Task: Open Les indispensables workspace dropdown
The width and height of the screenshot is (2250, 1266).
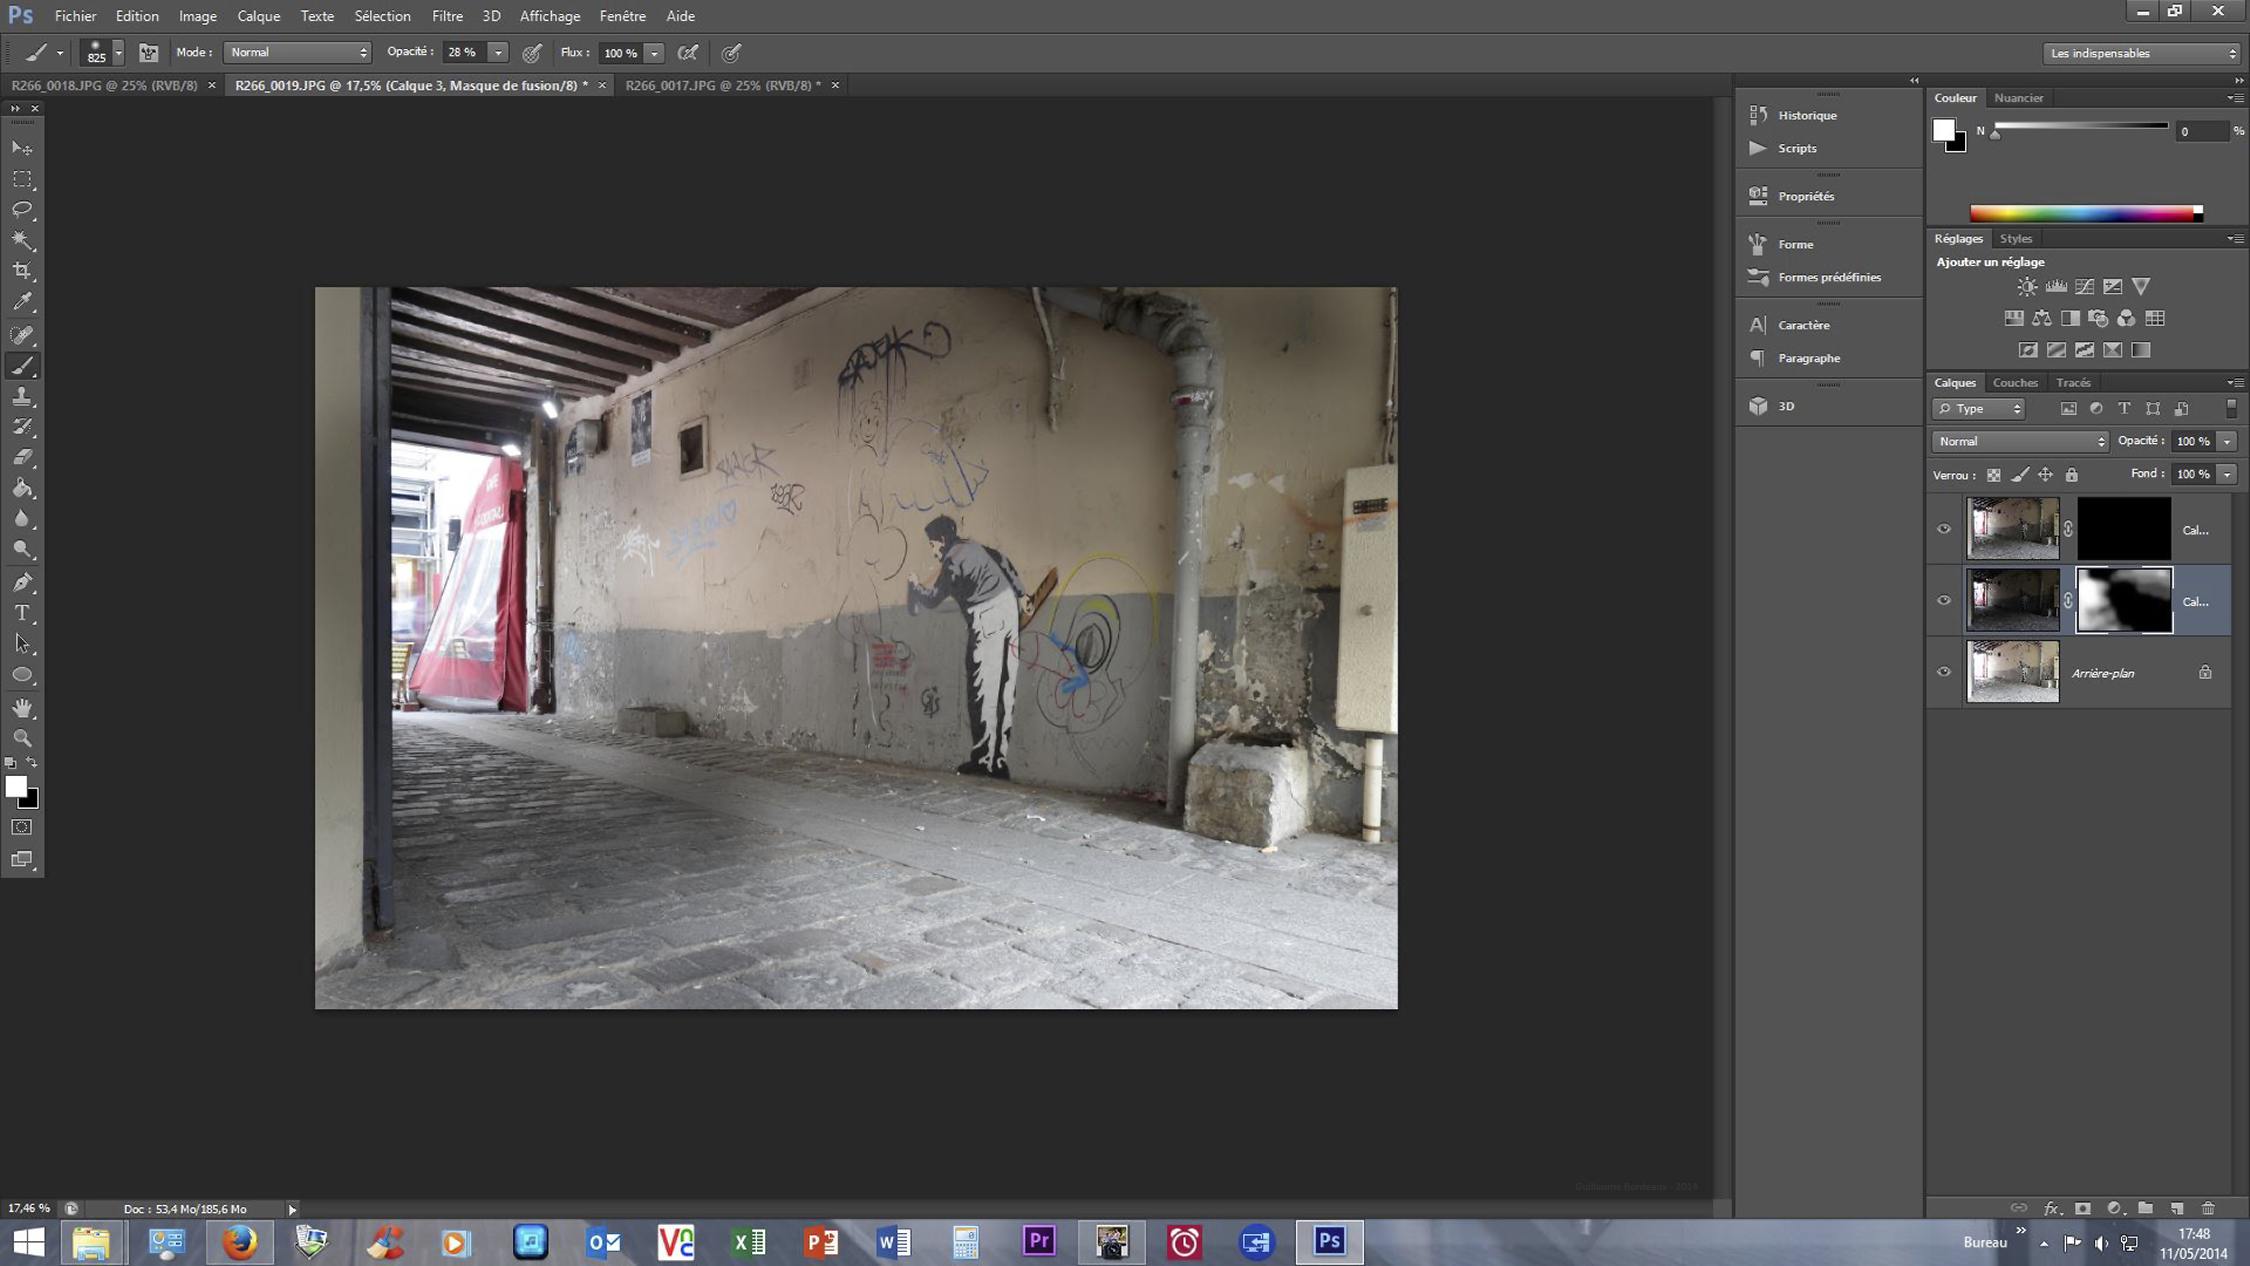Action: [x=2141, y=53]
